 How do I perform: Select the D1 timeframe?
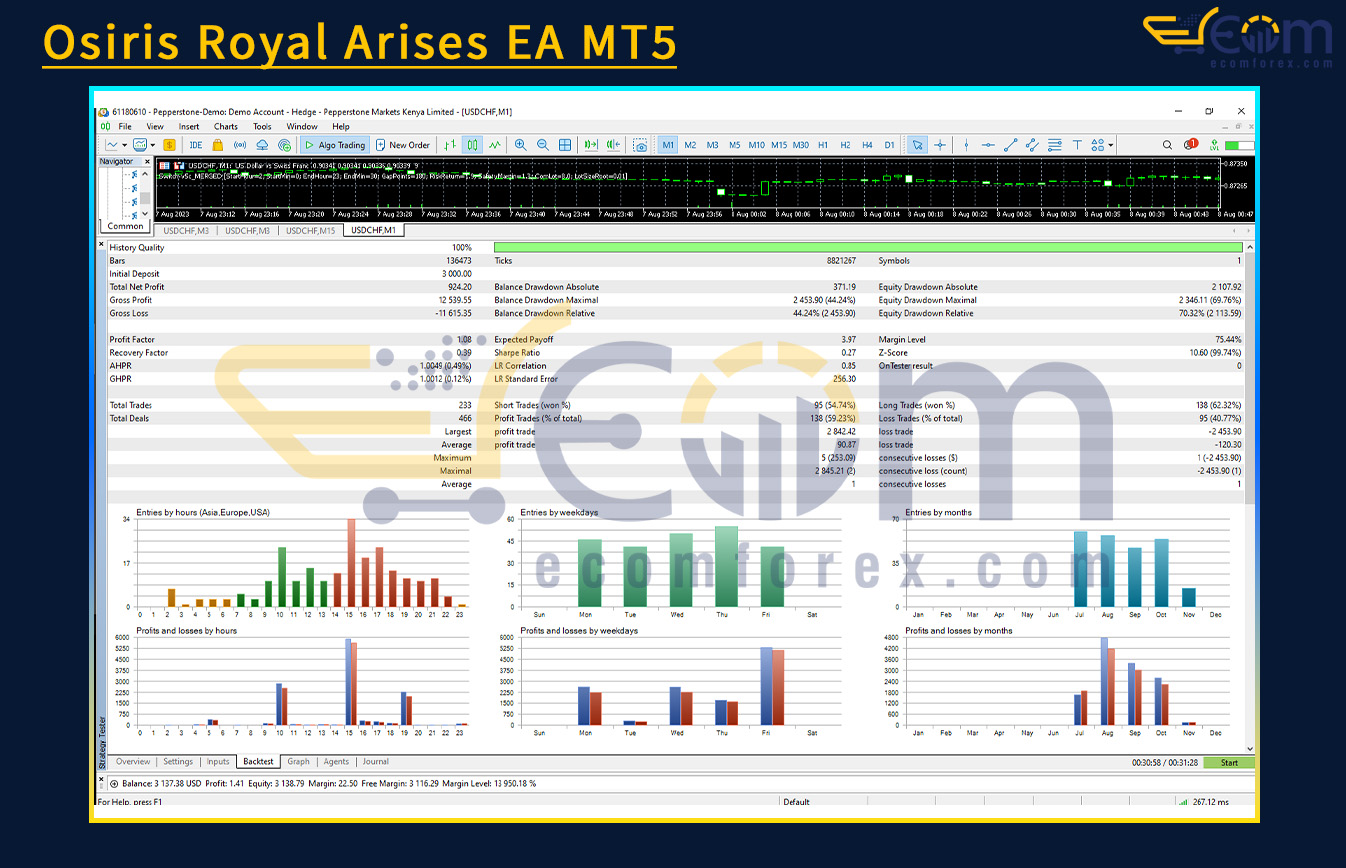tap(889, 145)
